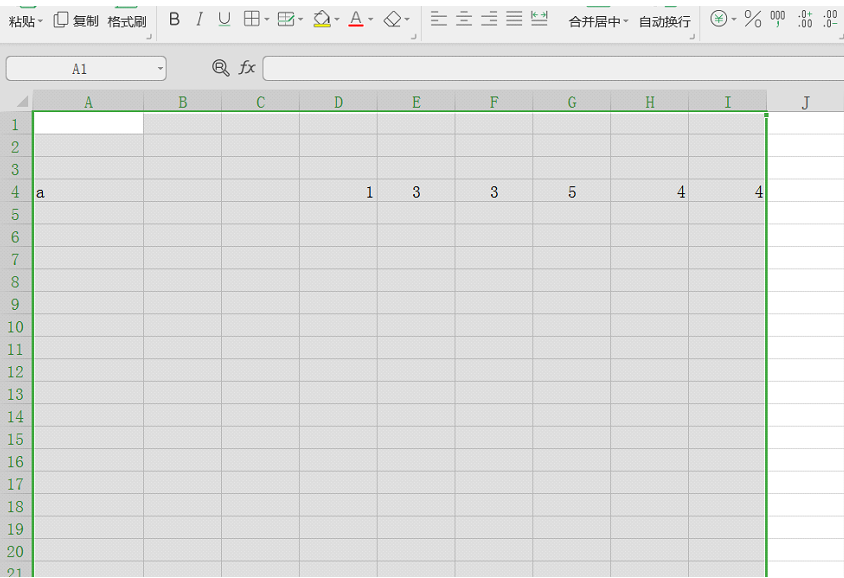
Task: Open 粘贴 paste dropdown arrow
Action: coord(40,22)
